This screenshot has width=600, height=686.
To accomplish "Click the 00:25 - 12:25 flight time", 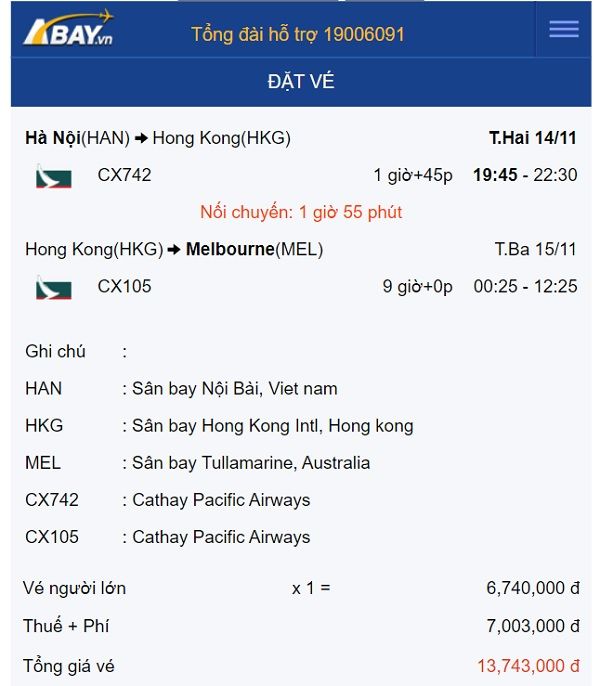I will [x=525, y=287].
